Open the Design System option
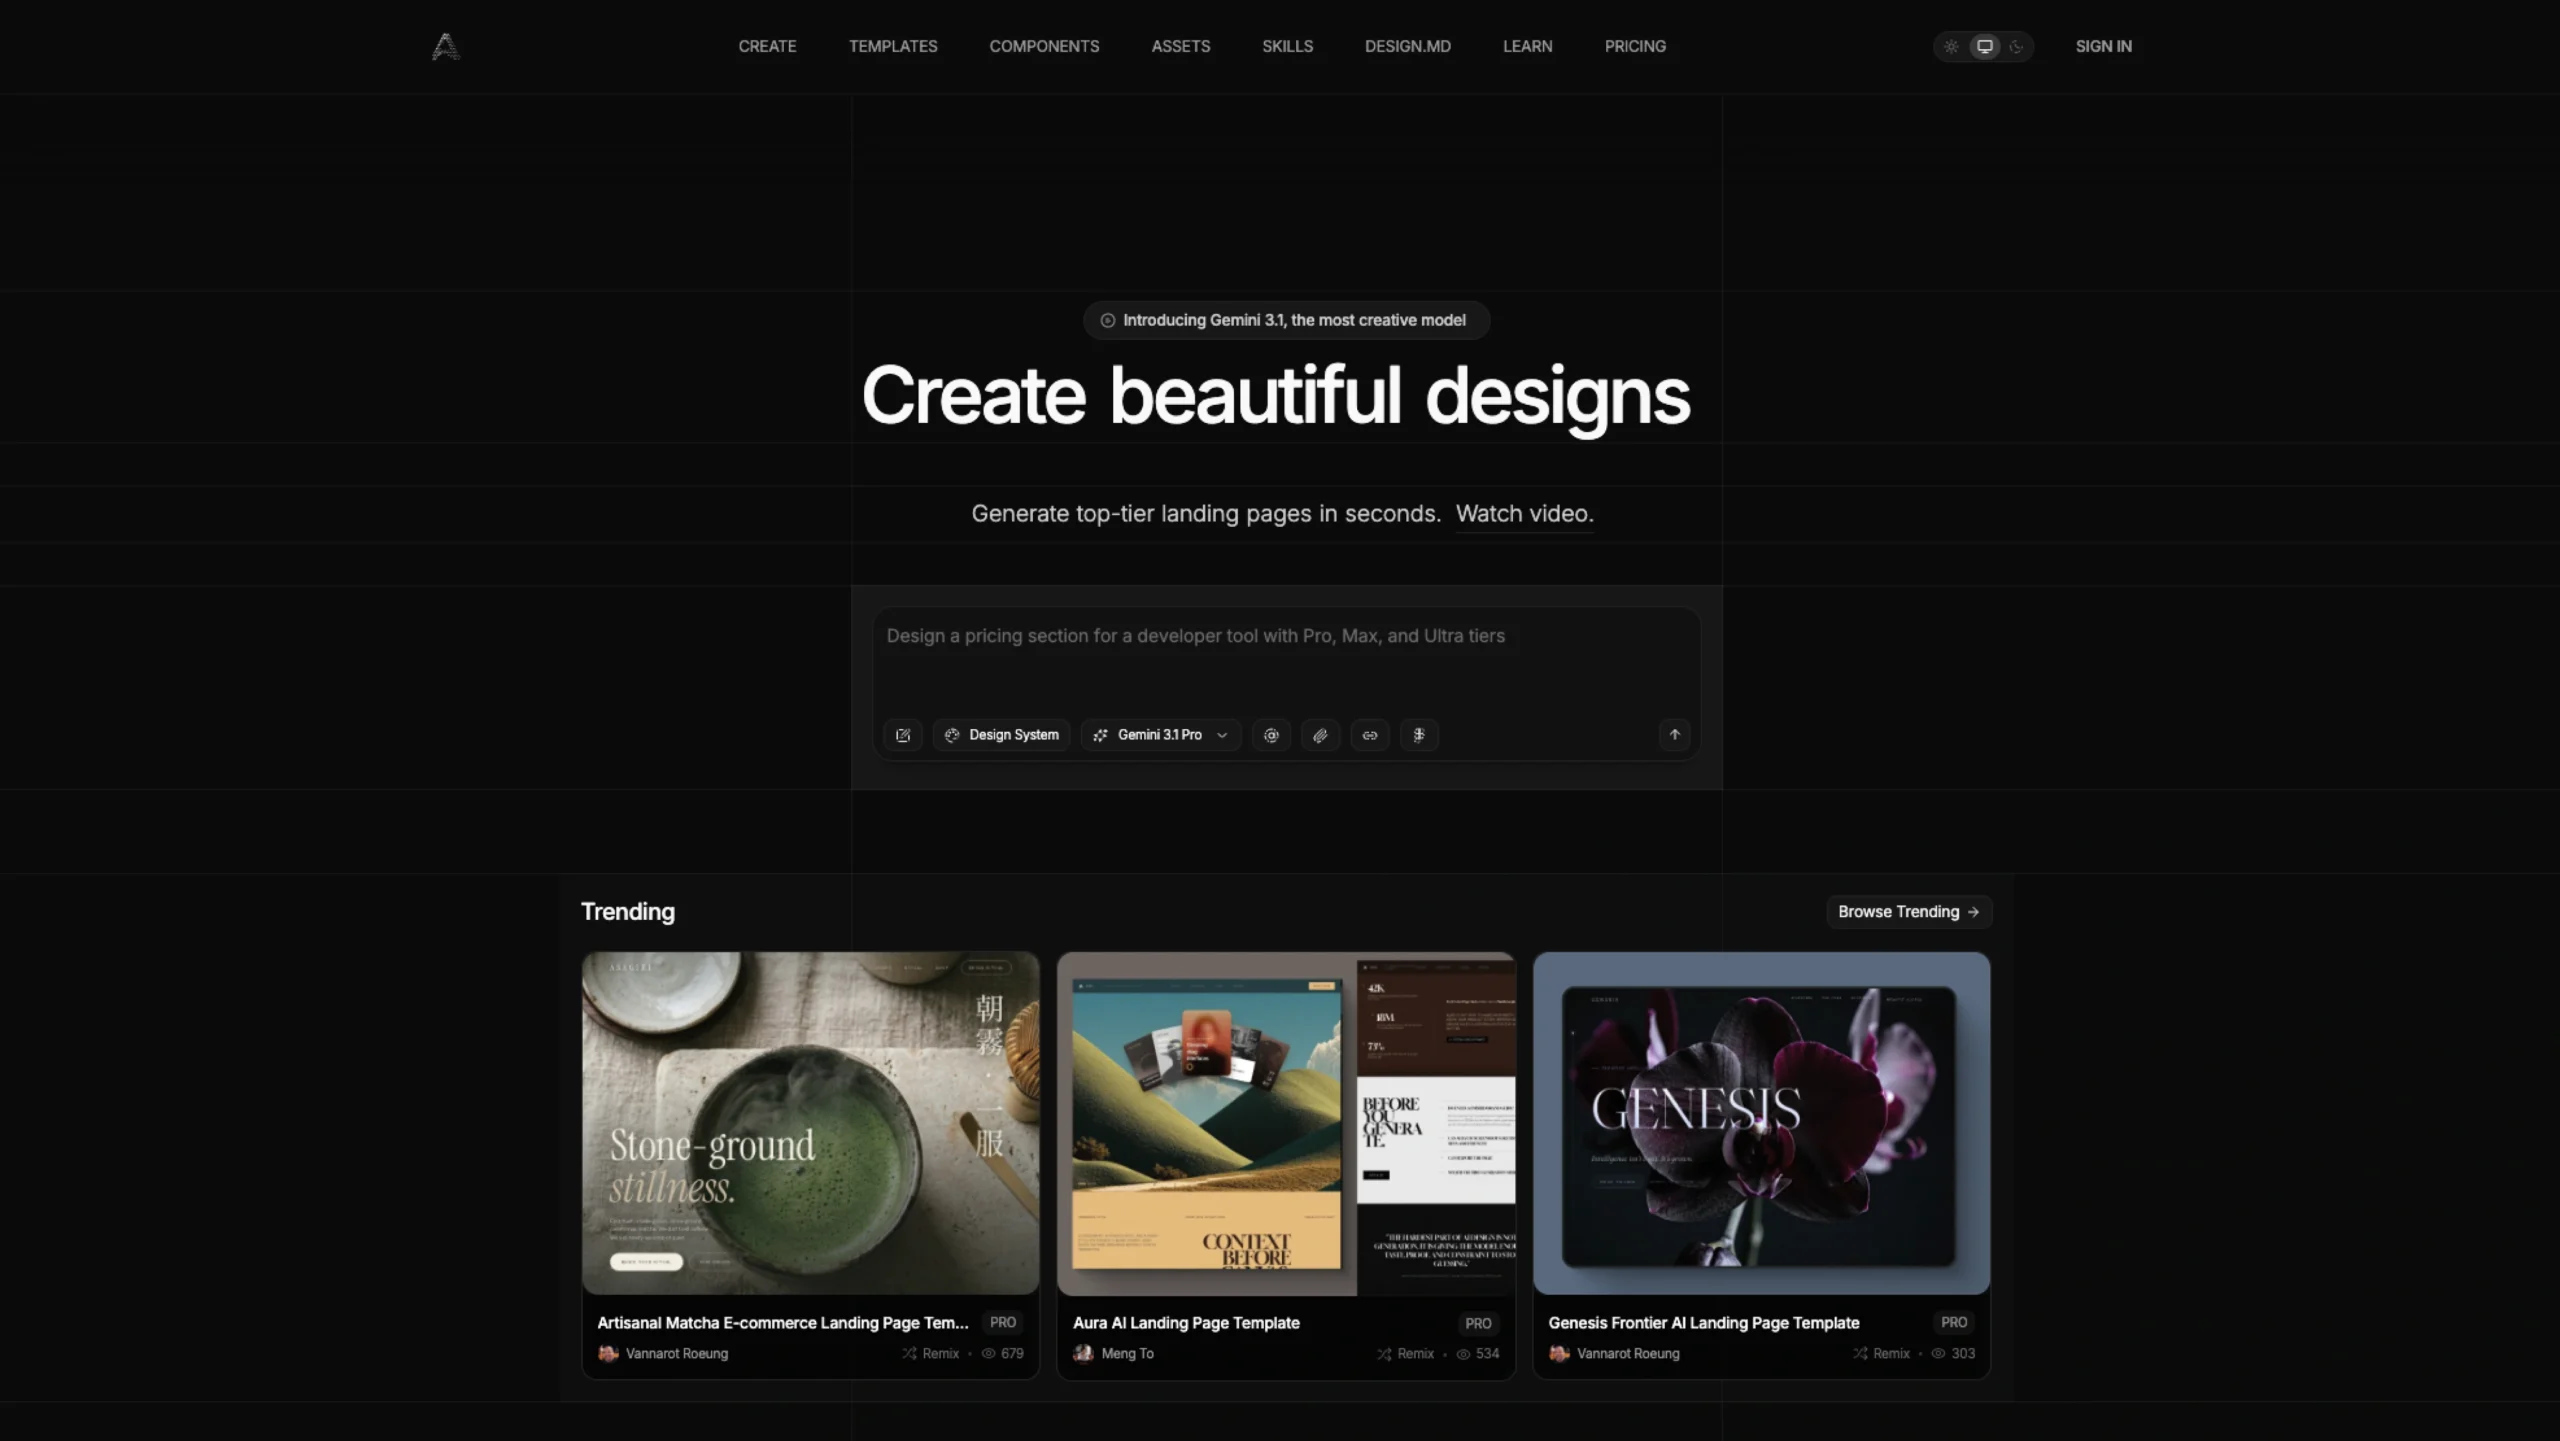The image size is (2560, 1441). (1002, 735)
